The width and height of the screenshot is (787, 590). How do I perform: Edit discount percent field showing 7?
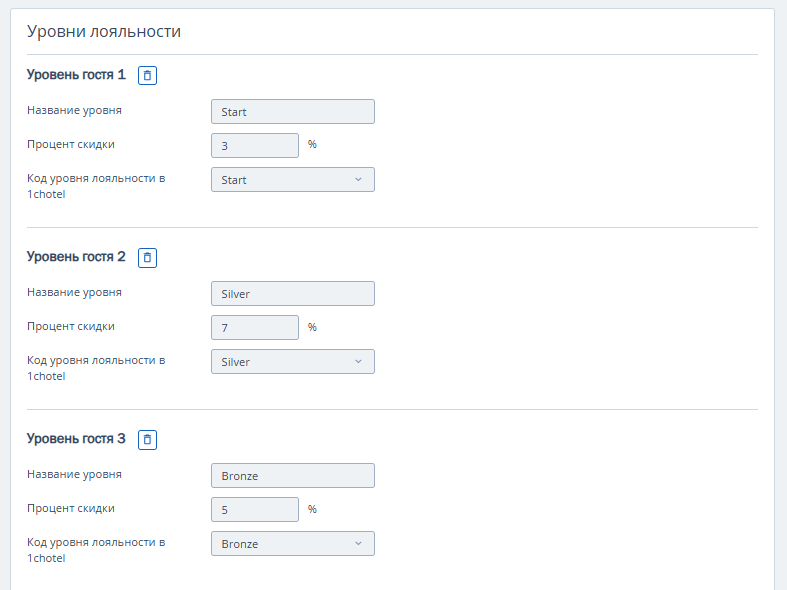click(x=255, y=328)
